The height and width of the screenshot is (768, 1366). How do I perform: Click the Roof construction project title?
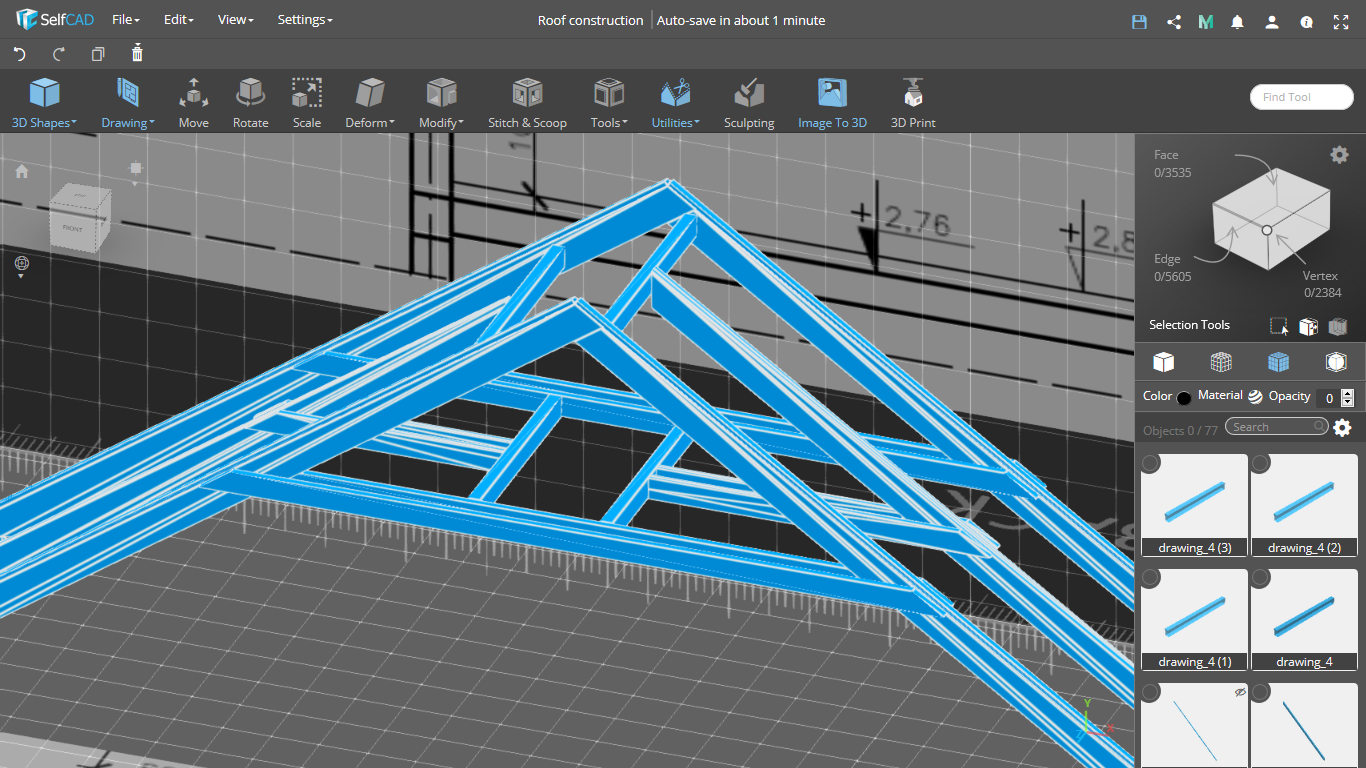[590, 20]
